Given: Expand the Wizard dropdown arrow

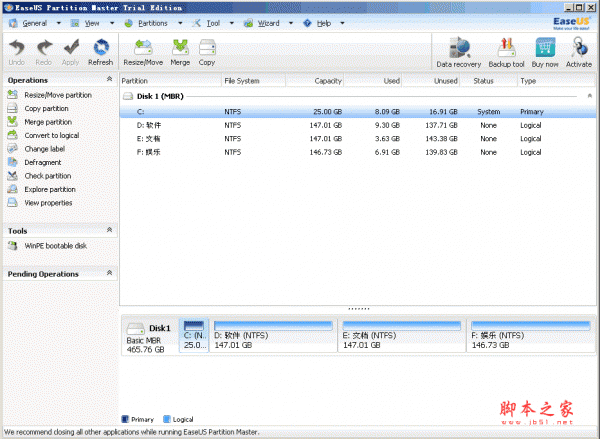Looking at the screenshot, I should coord(291,23).
